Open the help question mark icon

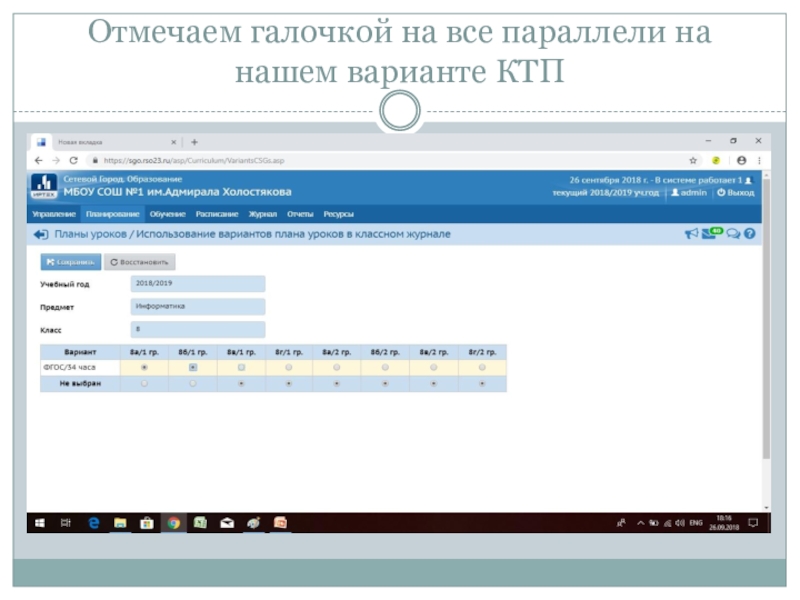[x=749, y=234]
